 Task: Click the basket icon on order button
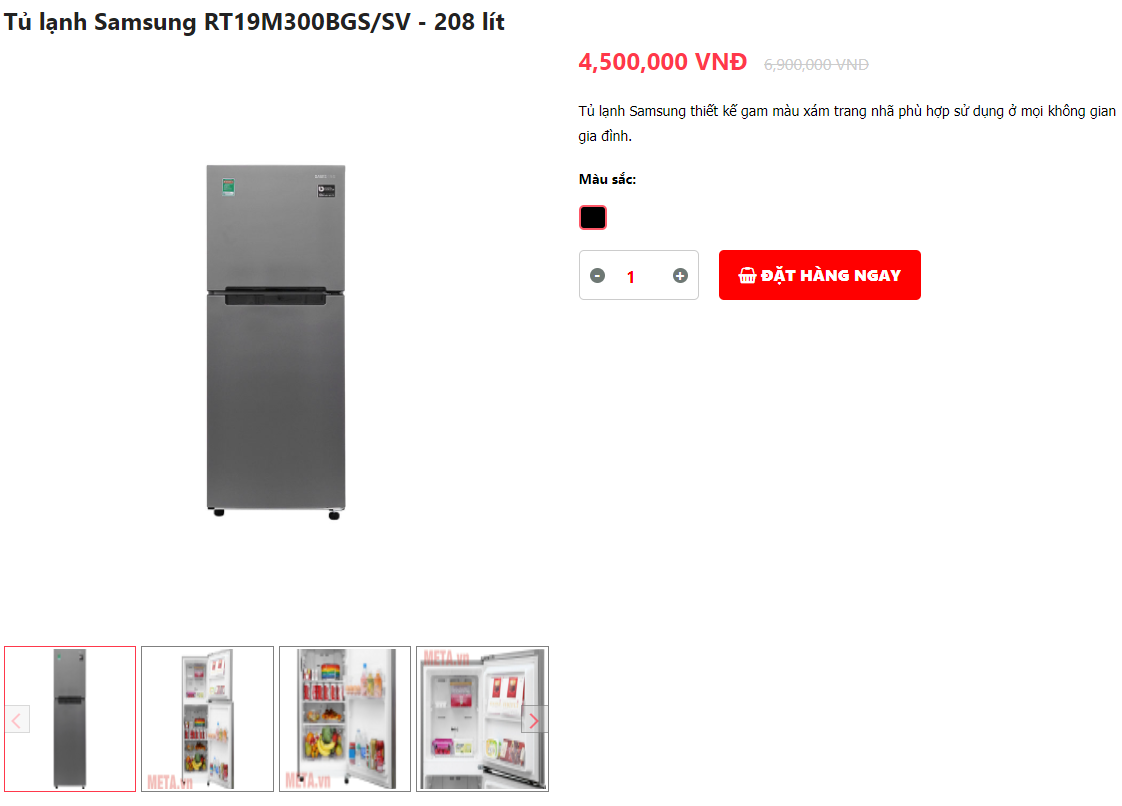[747, 276]
